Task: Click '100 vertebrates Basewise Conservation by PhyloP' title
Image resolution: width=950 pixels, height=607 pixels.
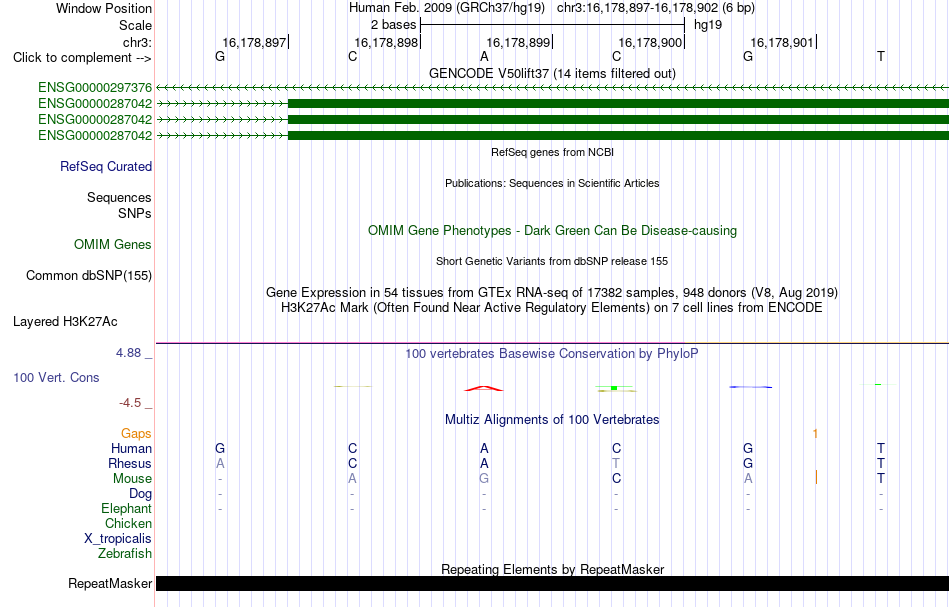Action: pyautogui.click(x=552, y=354)
